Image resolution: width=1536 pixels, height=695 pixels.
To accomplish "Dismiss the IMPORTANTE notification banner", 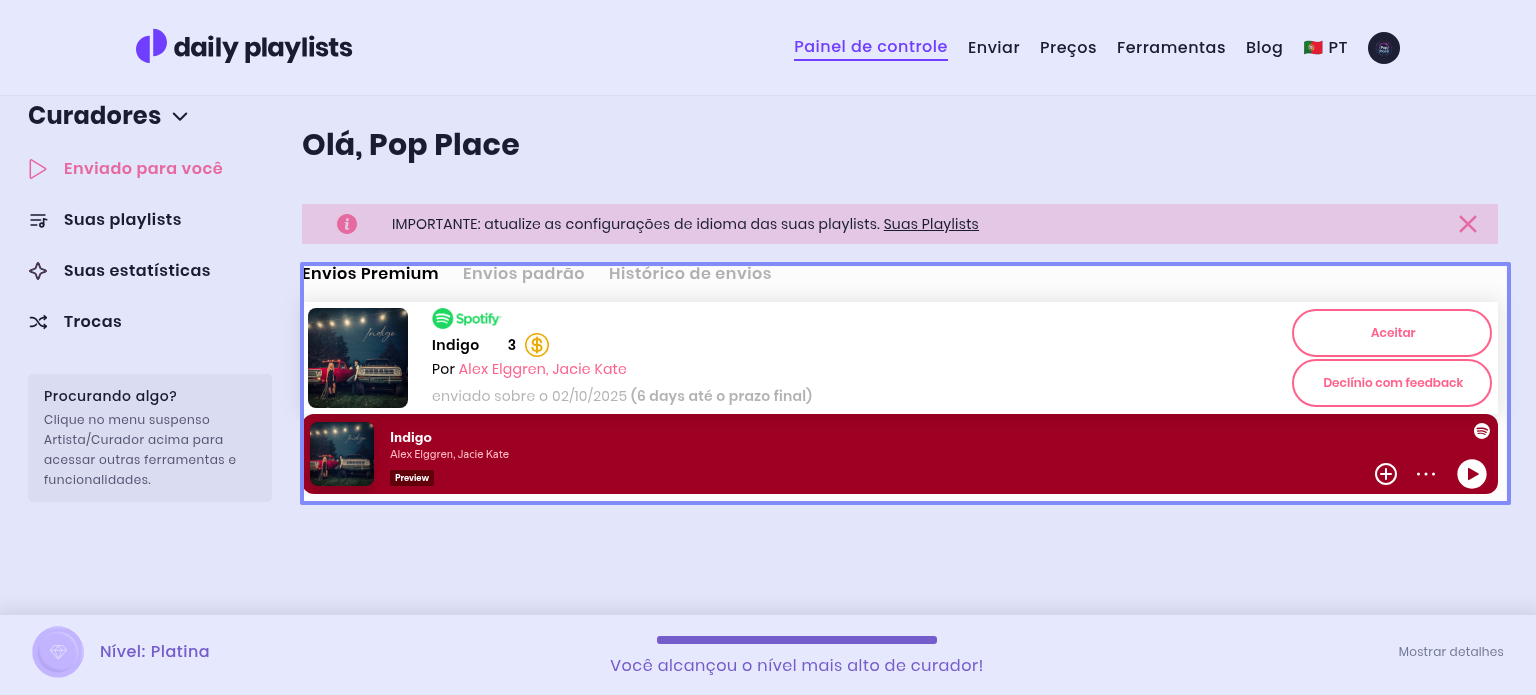I will 1467,224.
